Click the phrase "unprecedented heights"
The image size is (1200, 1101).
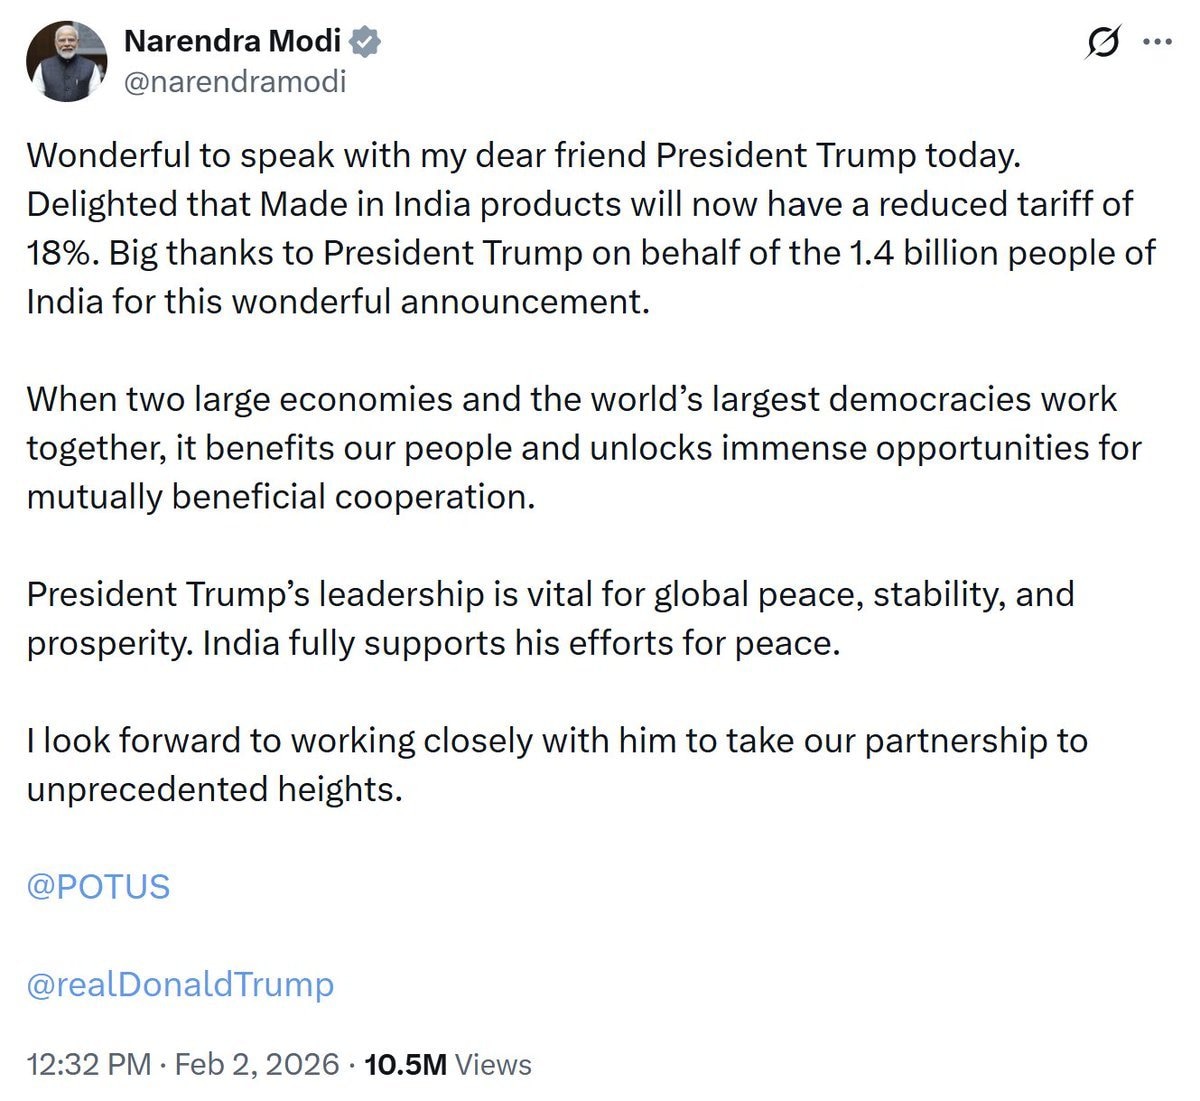pos(213,790)
